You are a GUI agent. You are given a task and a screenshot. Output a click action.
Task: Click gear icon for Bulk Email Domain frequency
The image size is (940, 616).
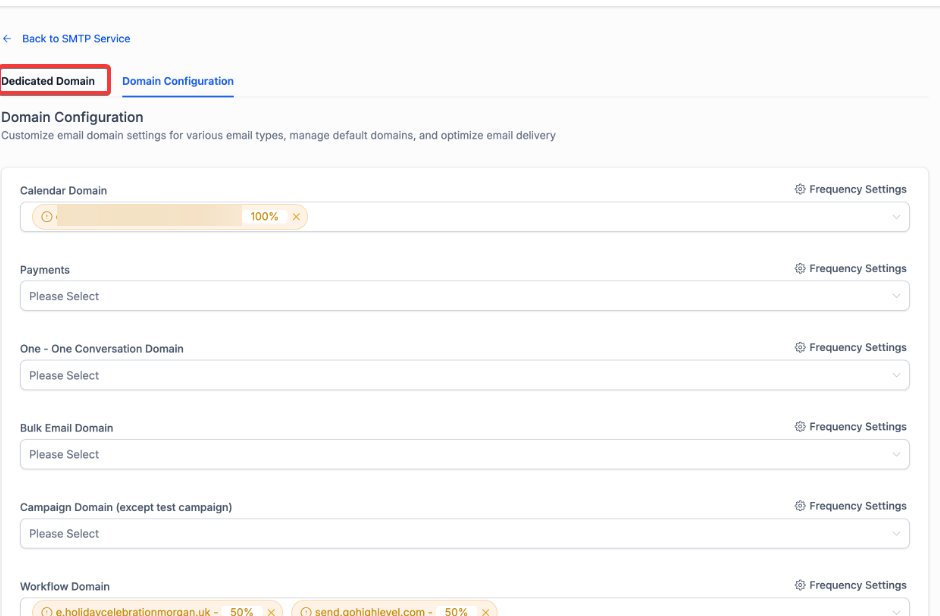tap(800, 427)
